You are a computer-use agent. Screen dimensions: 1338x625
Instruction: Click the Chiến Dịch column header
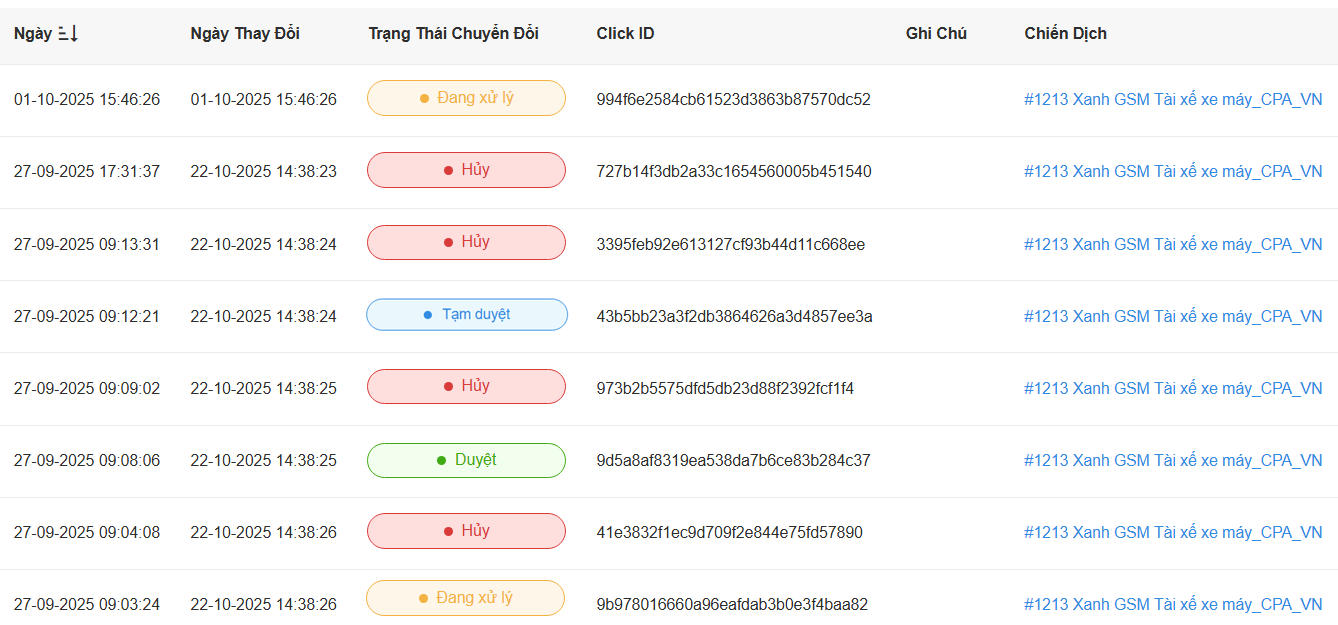1064,33
